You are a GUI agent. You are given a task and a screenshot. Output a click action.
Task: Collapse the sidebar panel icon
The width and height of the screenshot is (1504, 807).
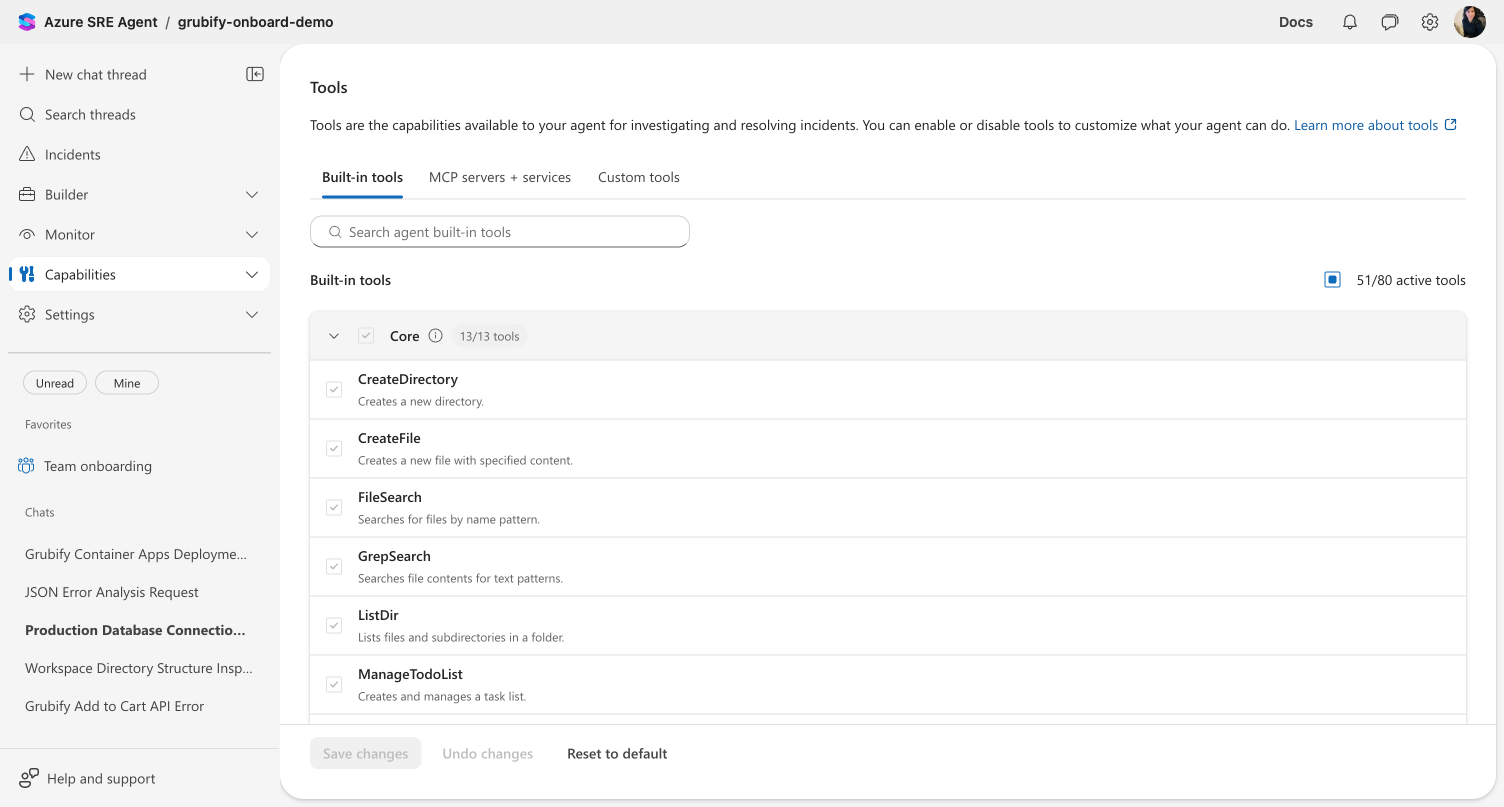coord(255,74)
